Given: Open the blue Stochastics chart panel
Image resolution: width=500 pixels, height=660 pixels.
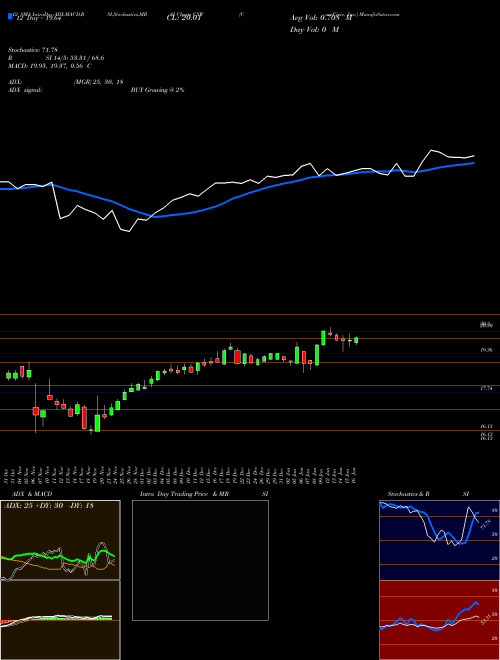Looking at the screenshot, I should 440,540.
